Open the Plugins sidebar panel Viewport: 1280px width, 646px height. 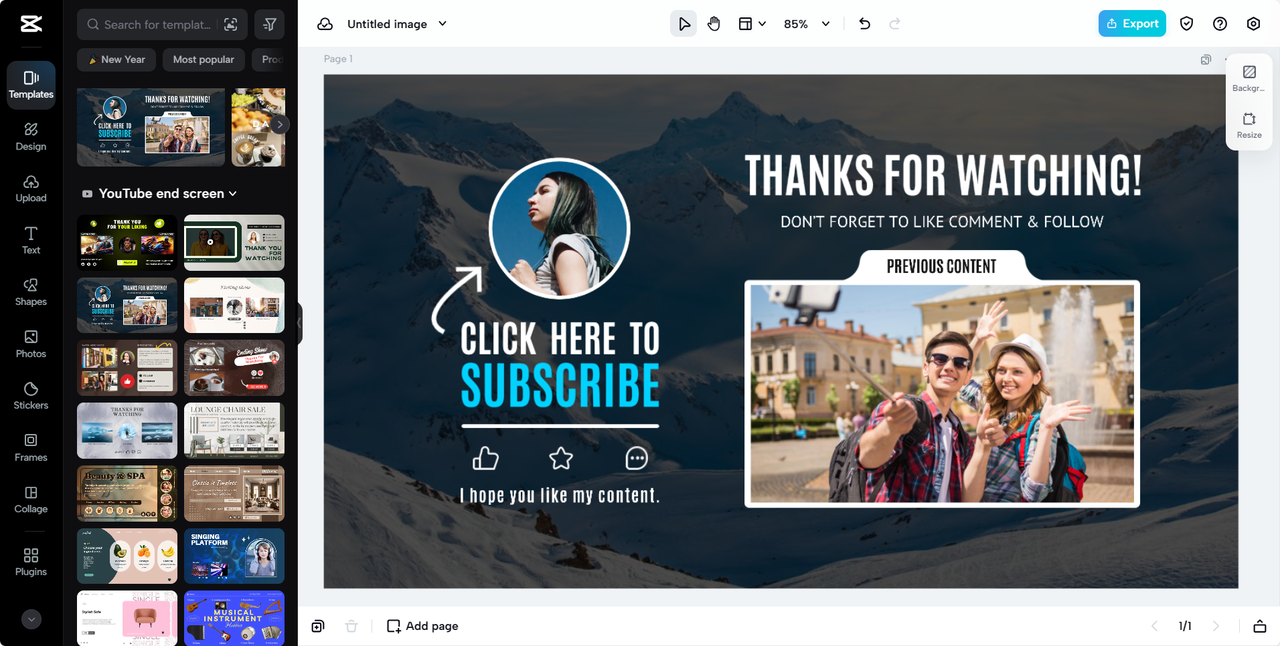point(31,562)
